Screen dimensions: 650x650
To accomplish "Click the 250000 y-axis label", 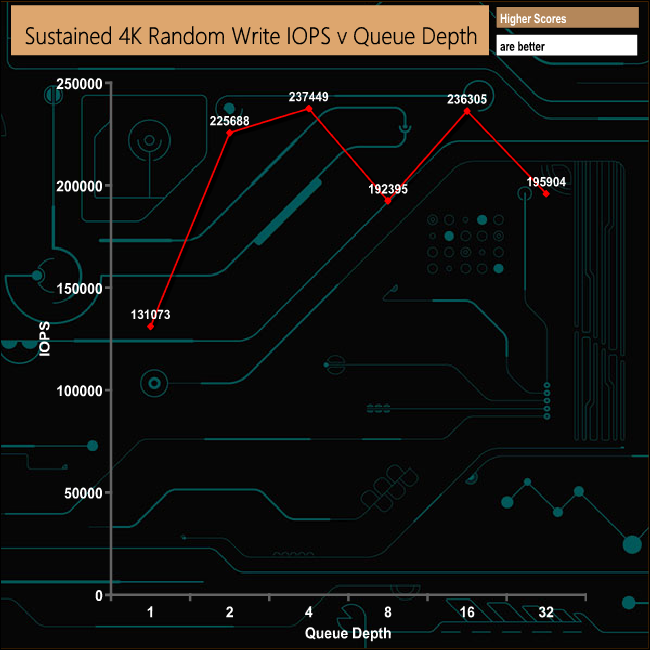I will point(79,84).
